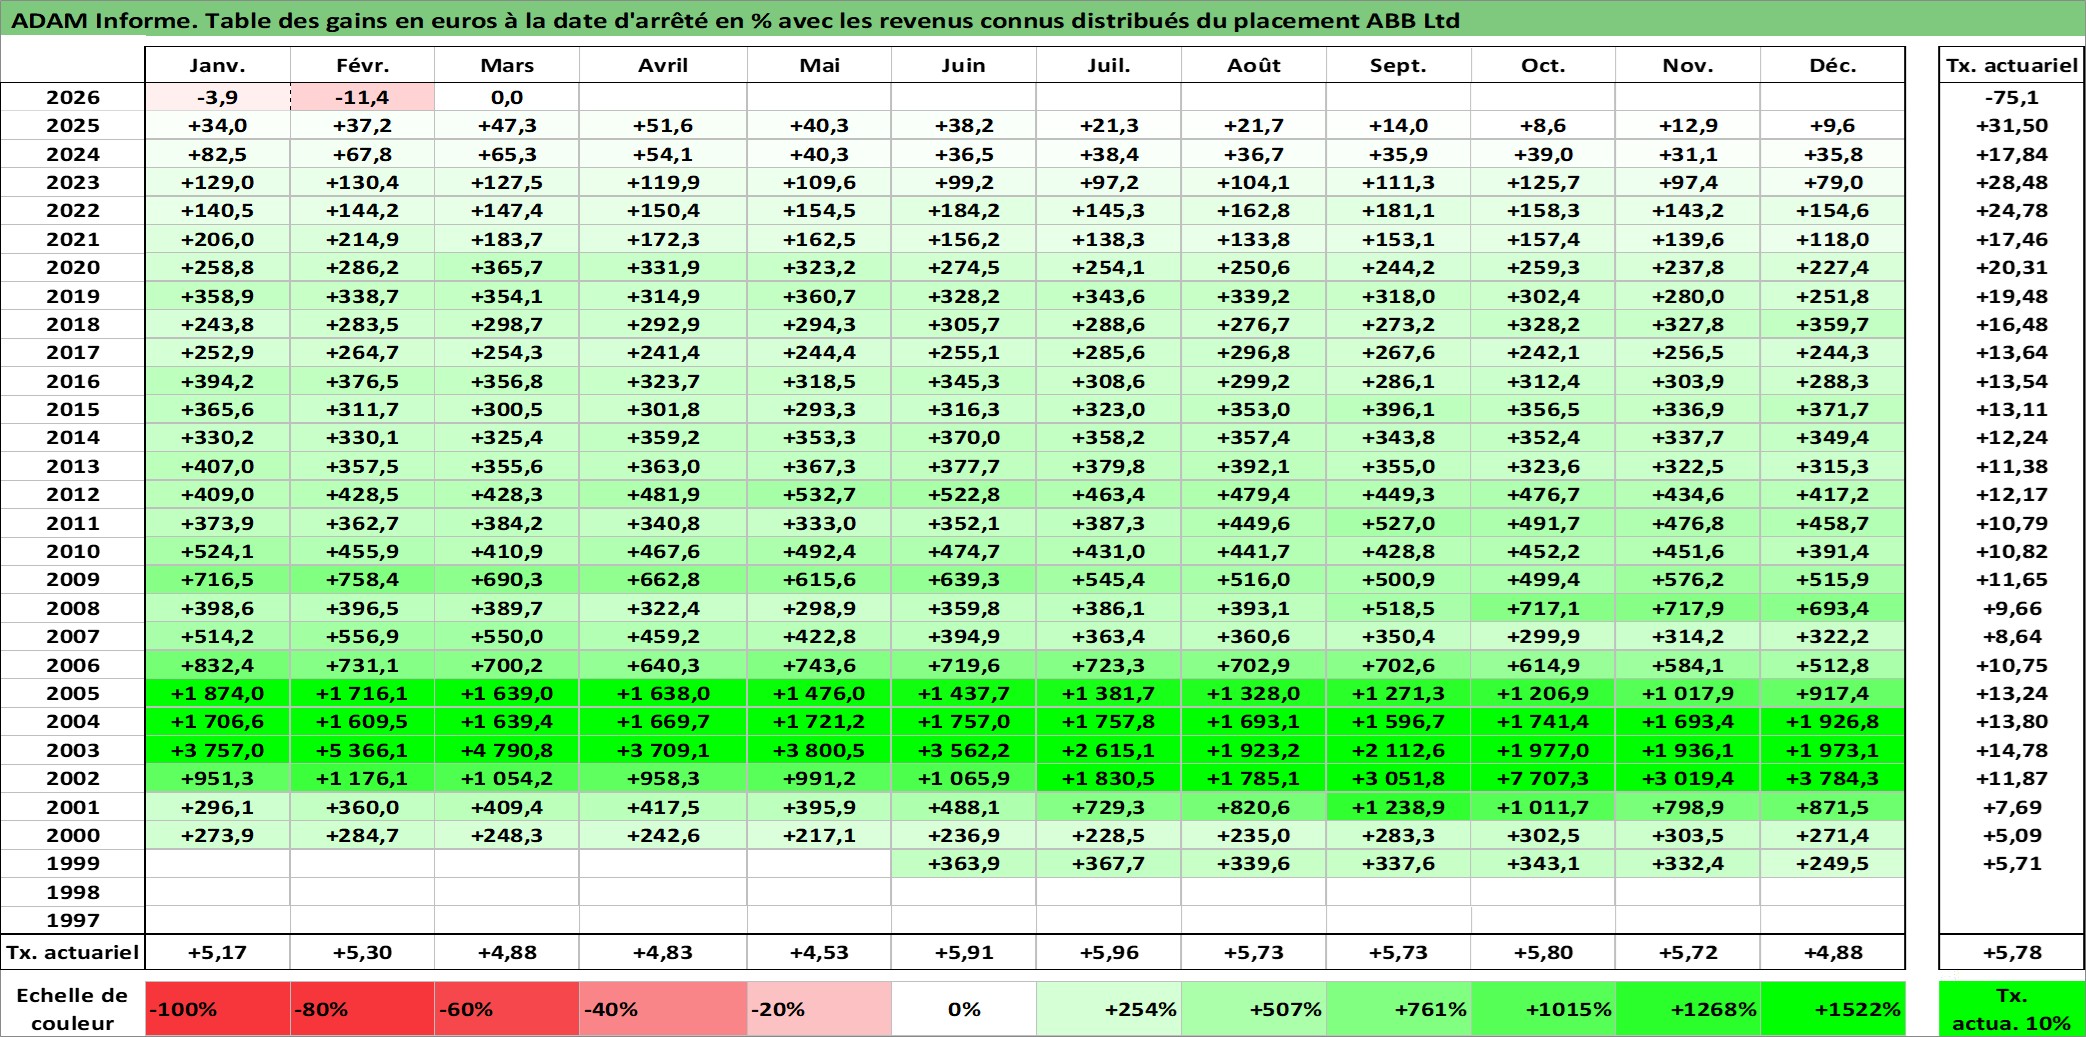This screenshot has height=1037, width=2086.
Task: Click the +1268% color scale swatch
Action: tap(1688, 1009)
